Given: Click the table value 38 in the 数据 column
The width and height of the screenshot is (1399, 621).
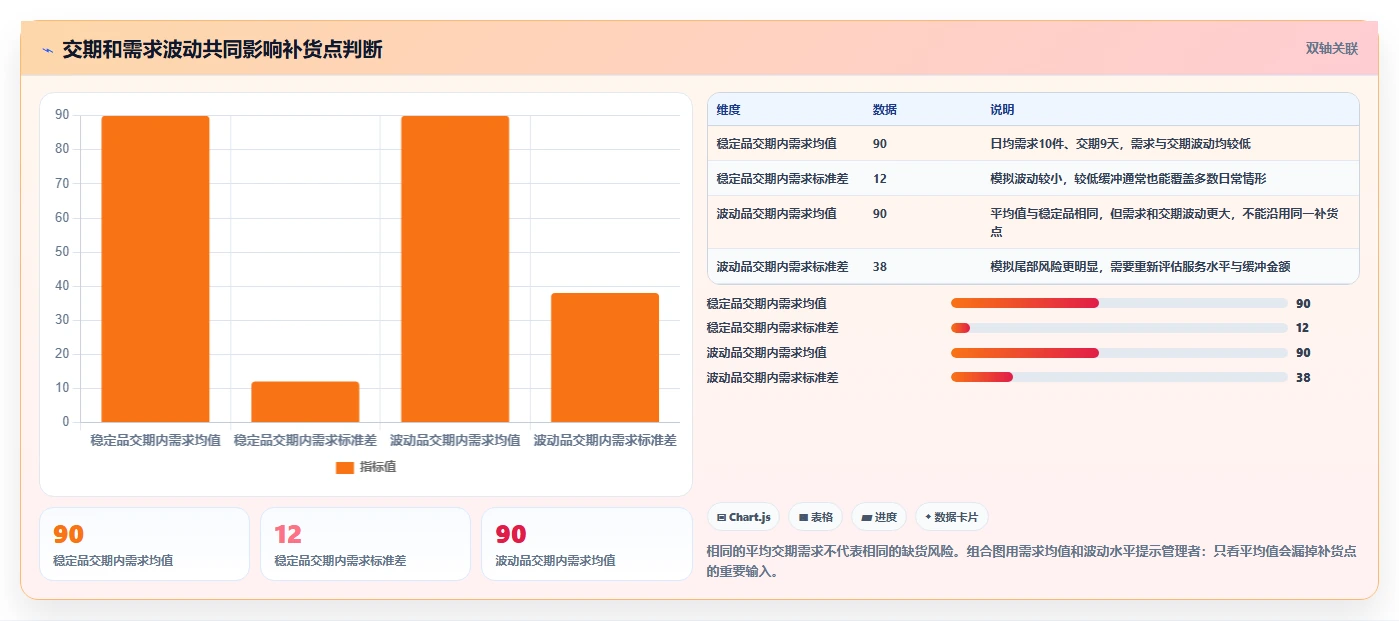Looking at the screenshot, I should point(879,267).
